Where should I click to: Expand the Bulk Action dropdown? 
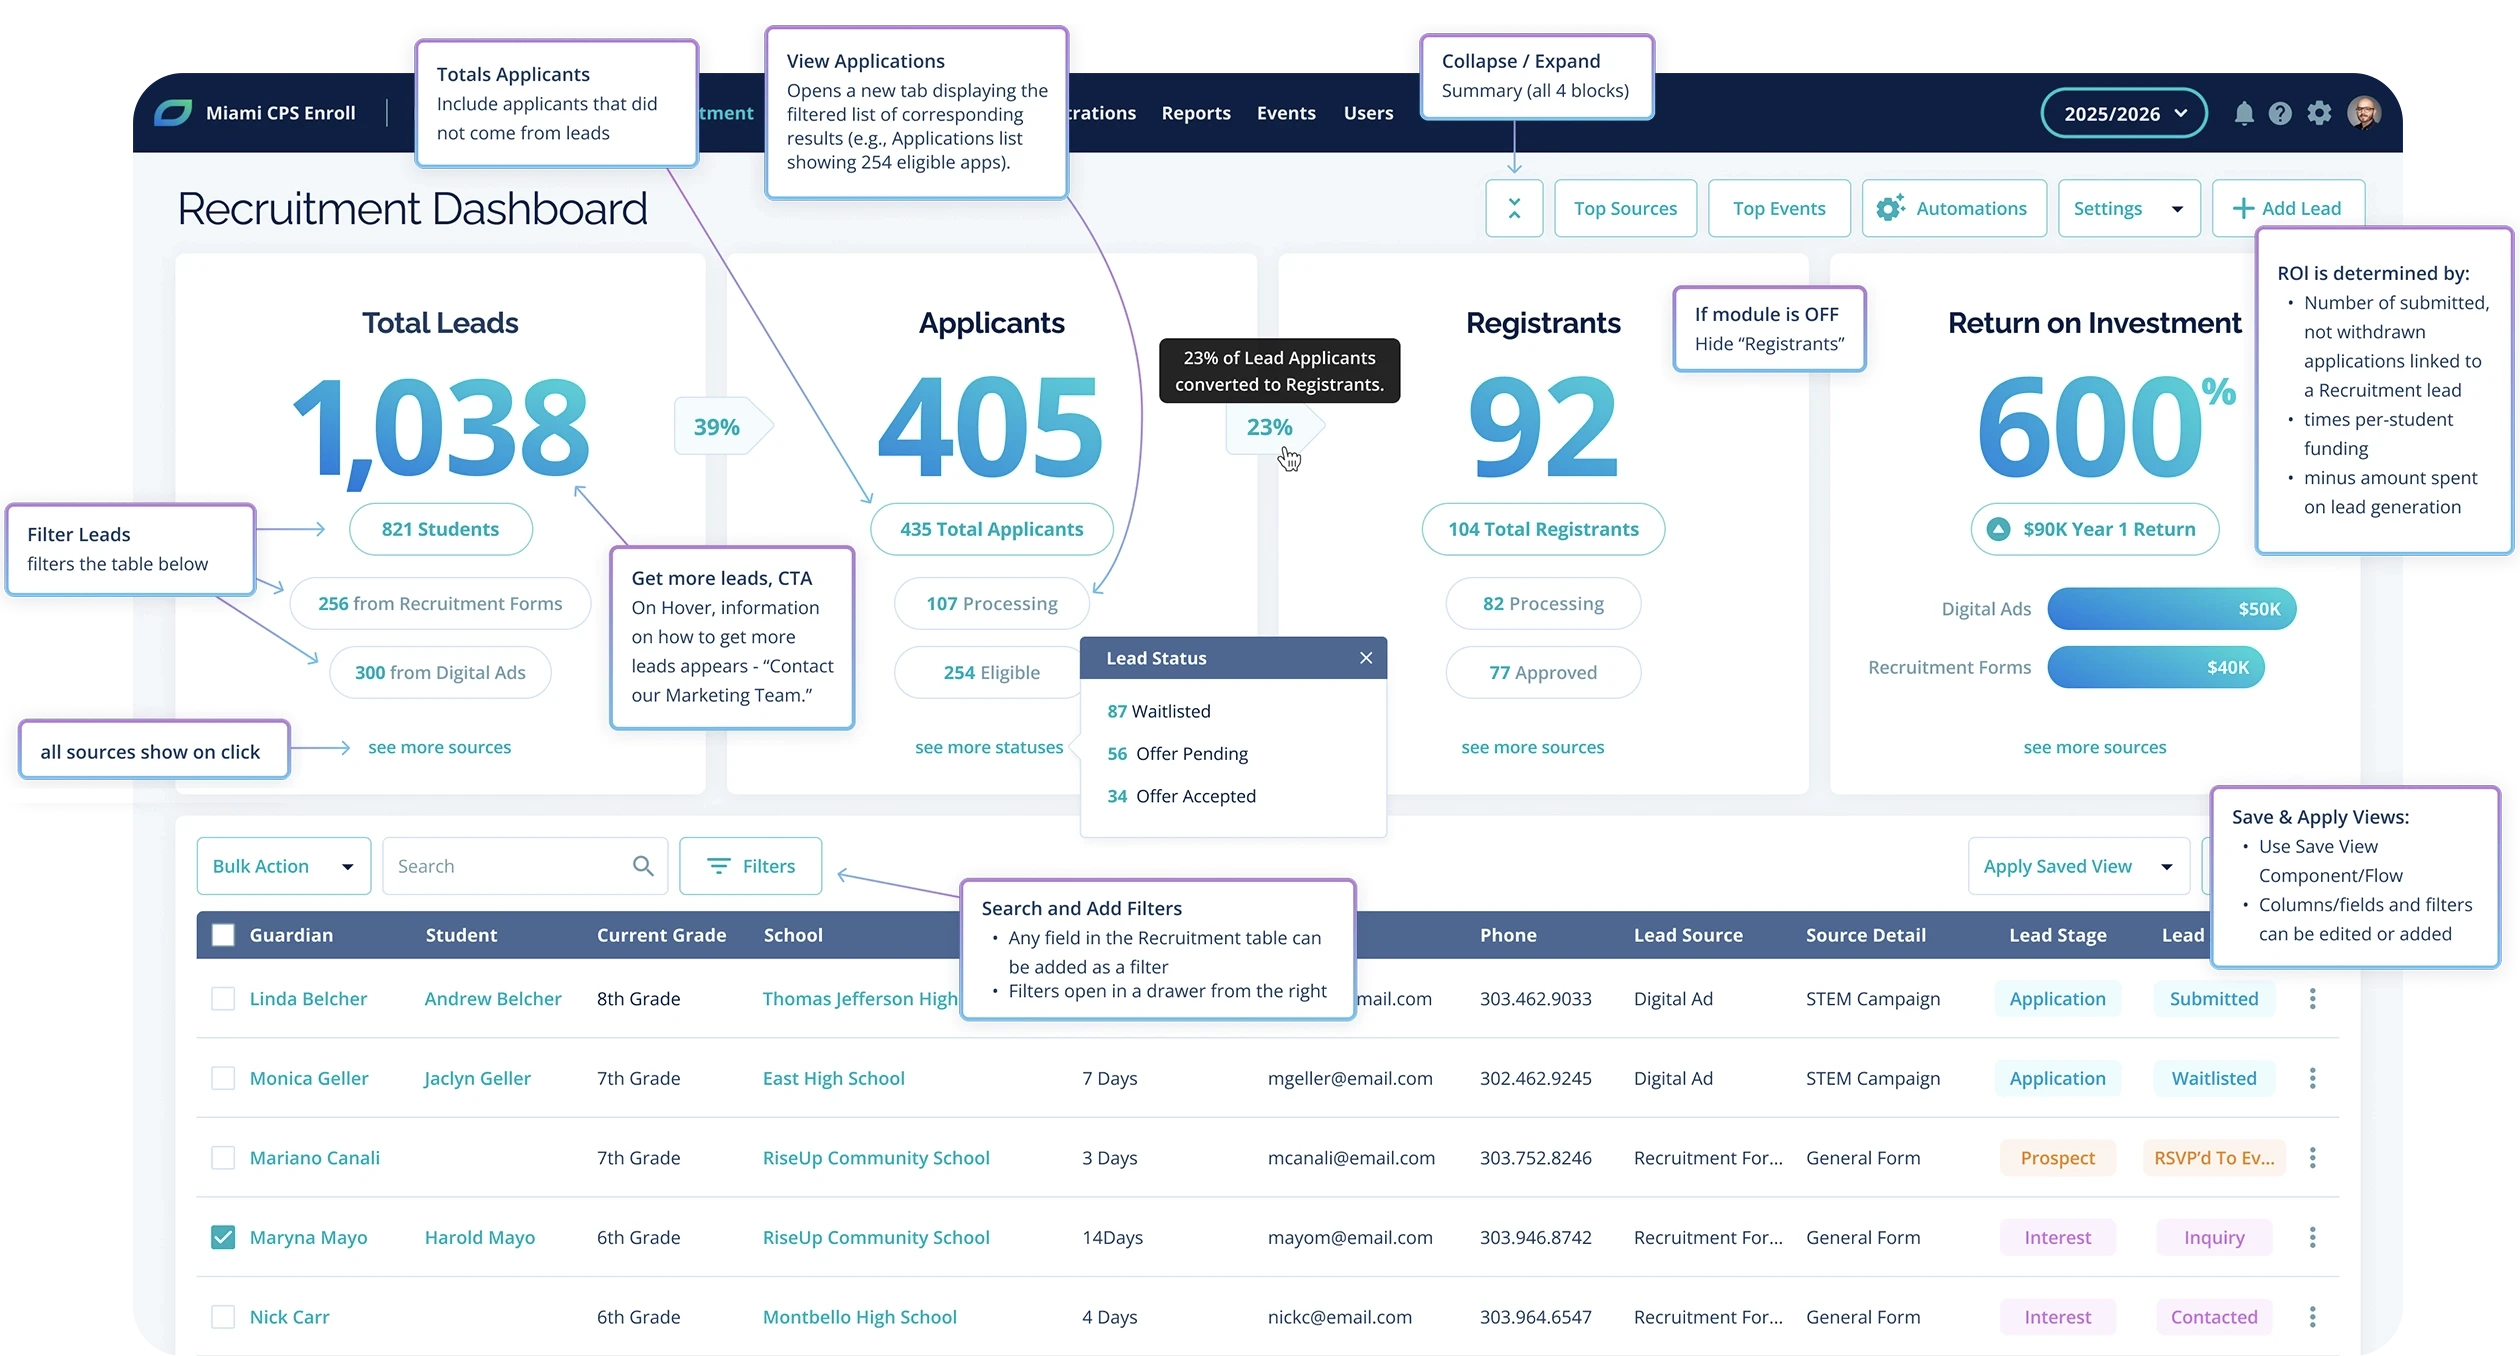pos(284,866)
